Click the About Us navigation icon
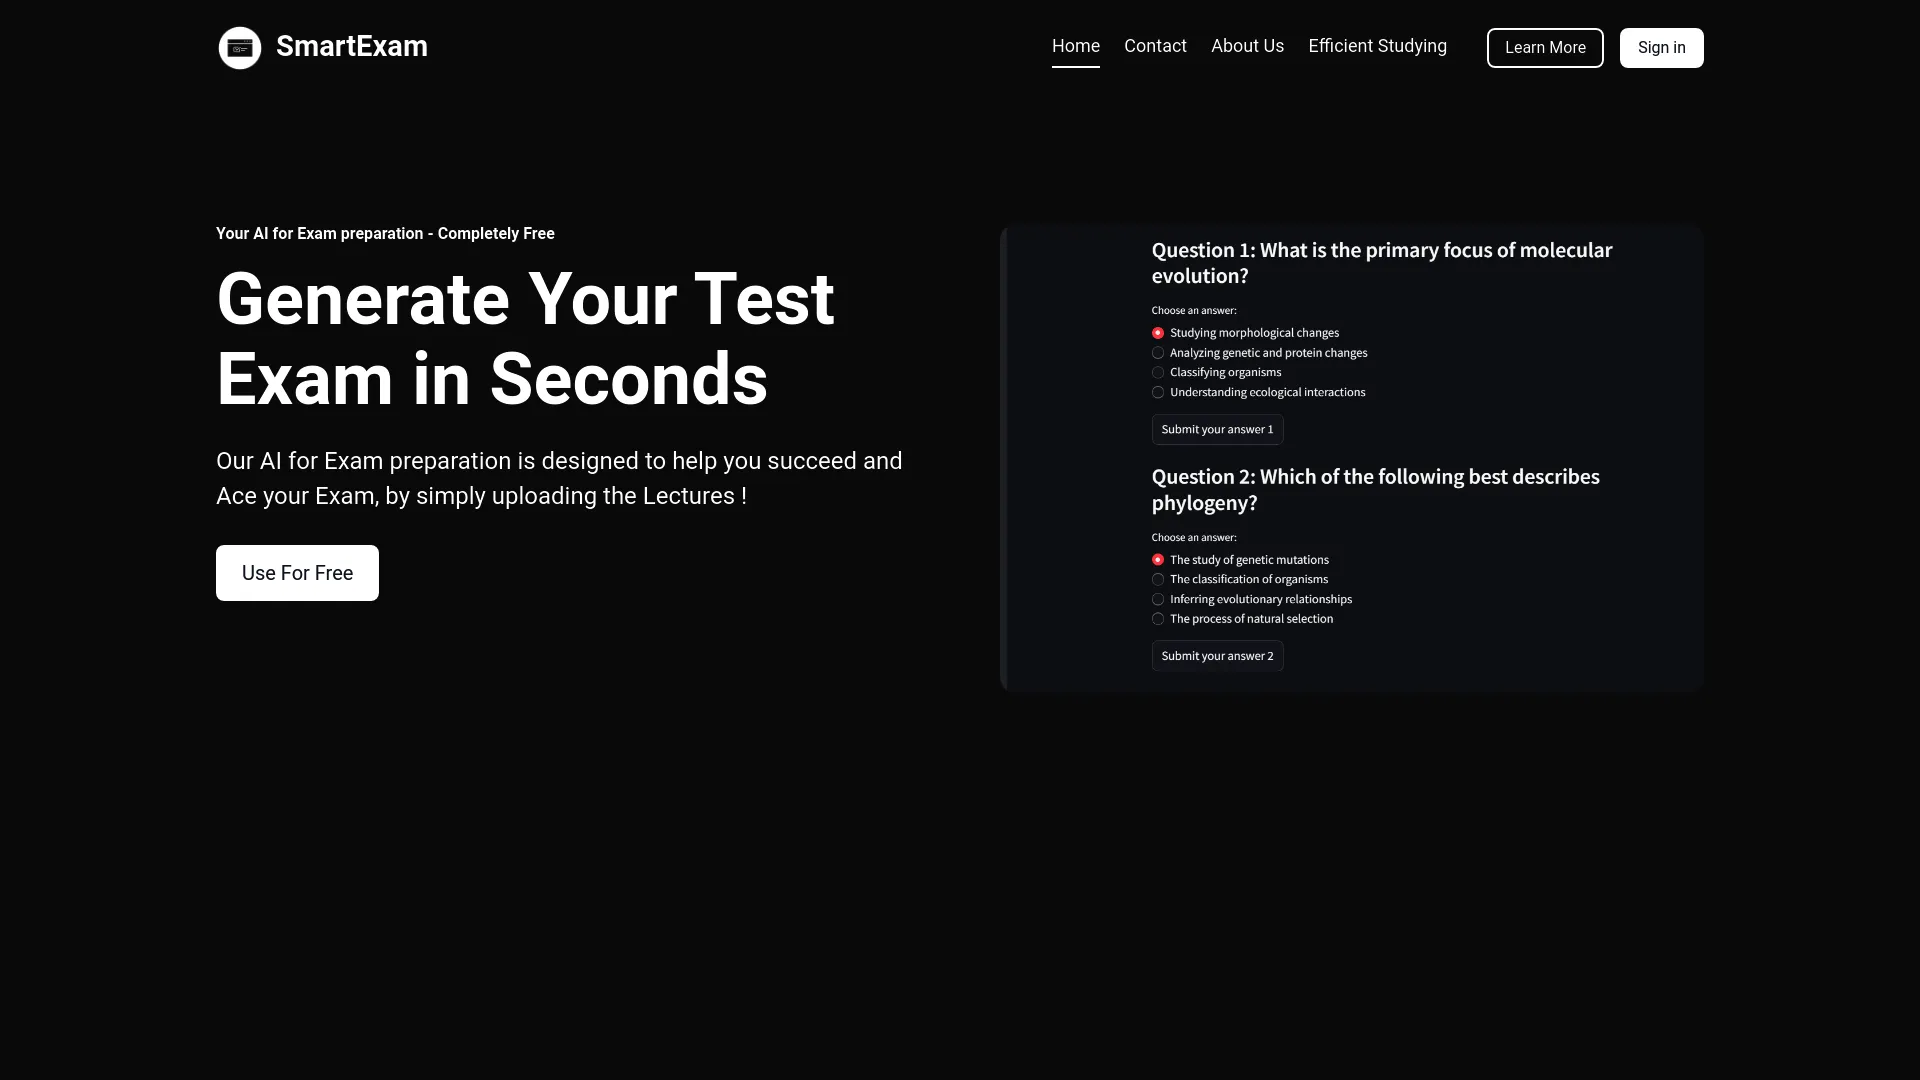This screenshot has height=1080, width=1920. pyautogui.click(x=1247, y=46)
